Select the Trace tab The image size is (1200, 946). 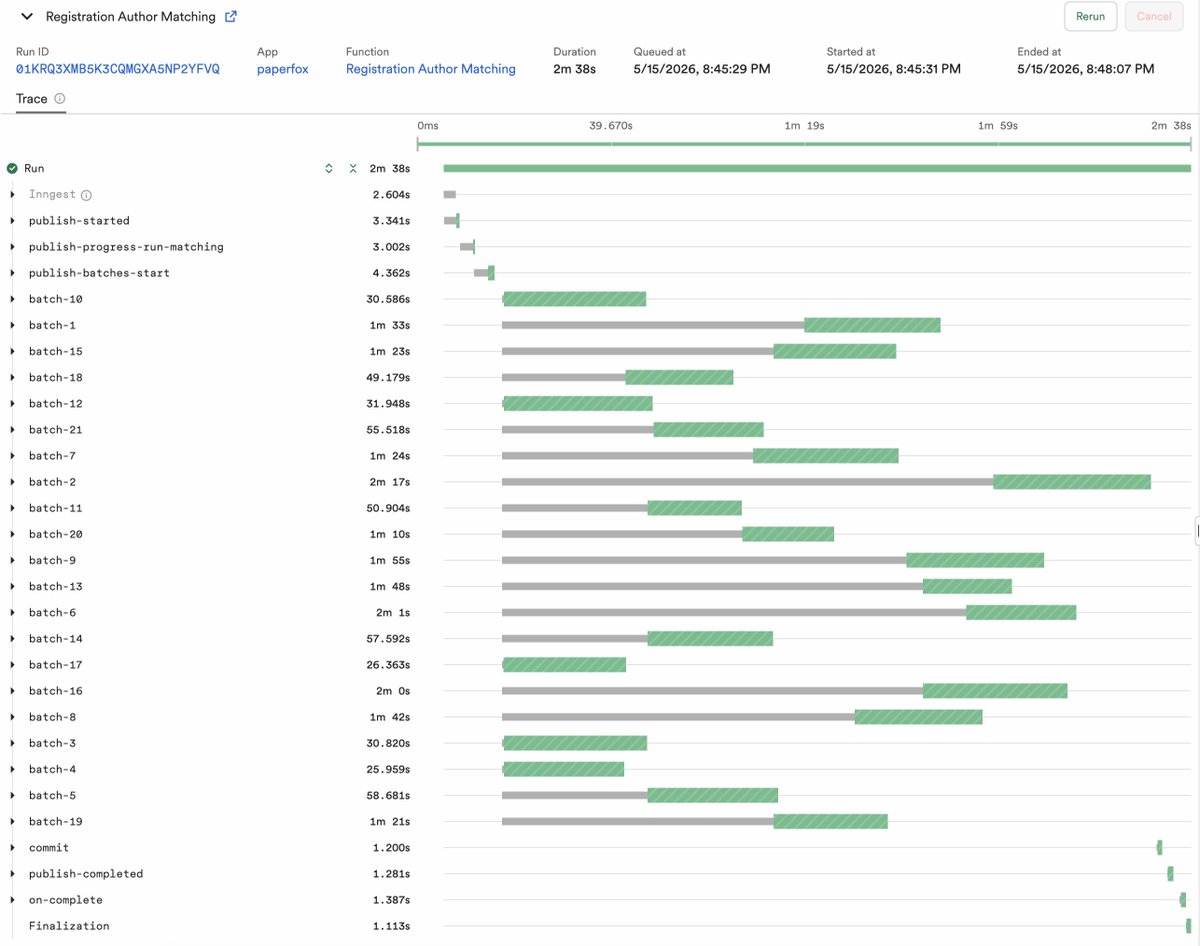(x=32, y=99)
